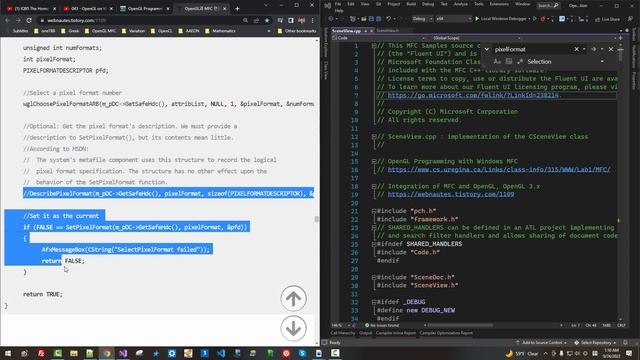Switch to OpenGL Programming browser tab

[144, 9]
